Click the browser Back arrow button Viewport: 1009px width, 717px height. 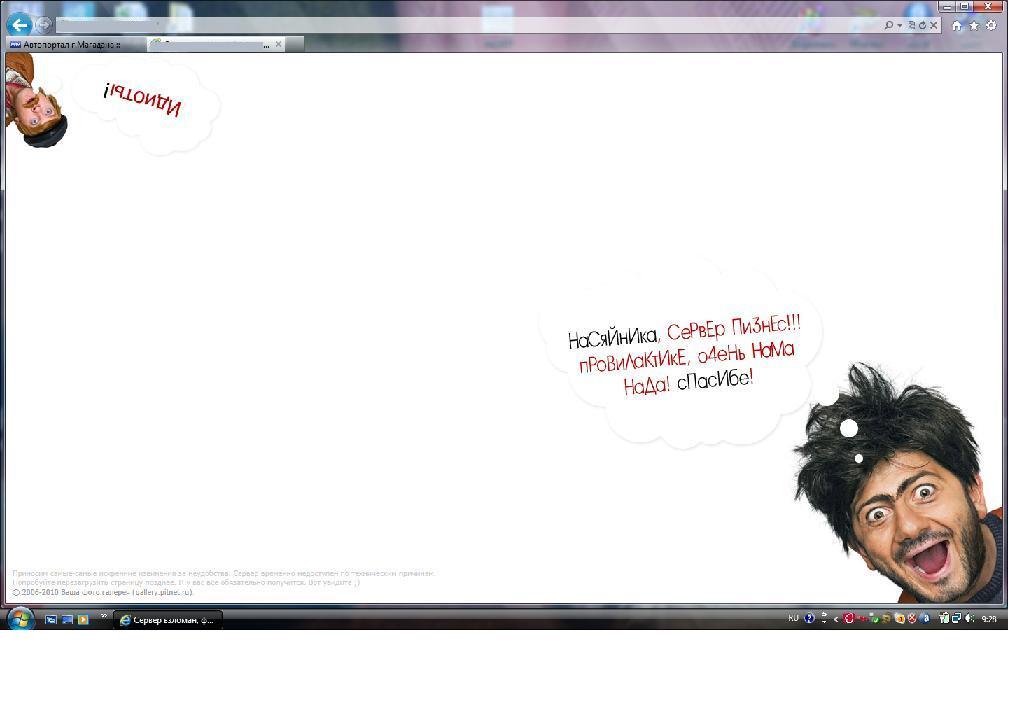pyautogui.click(x=18, y=25)
